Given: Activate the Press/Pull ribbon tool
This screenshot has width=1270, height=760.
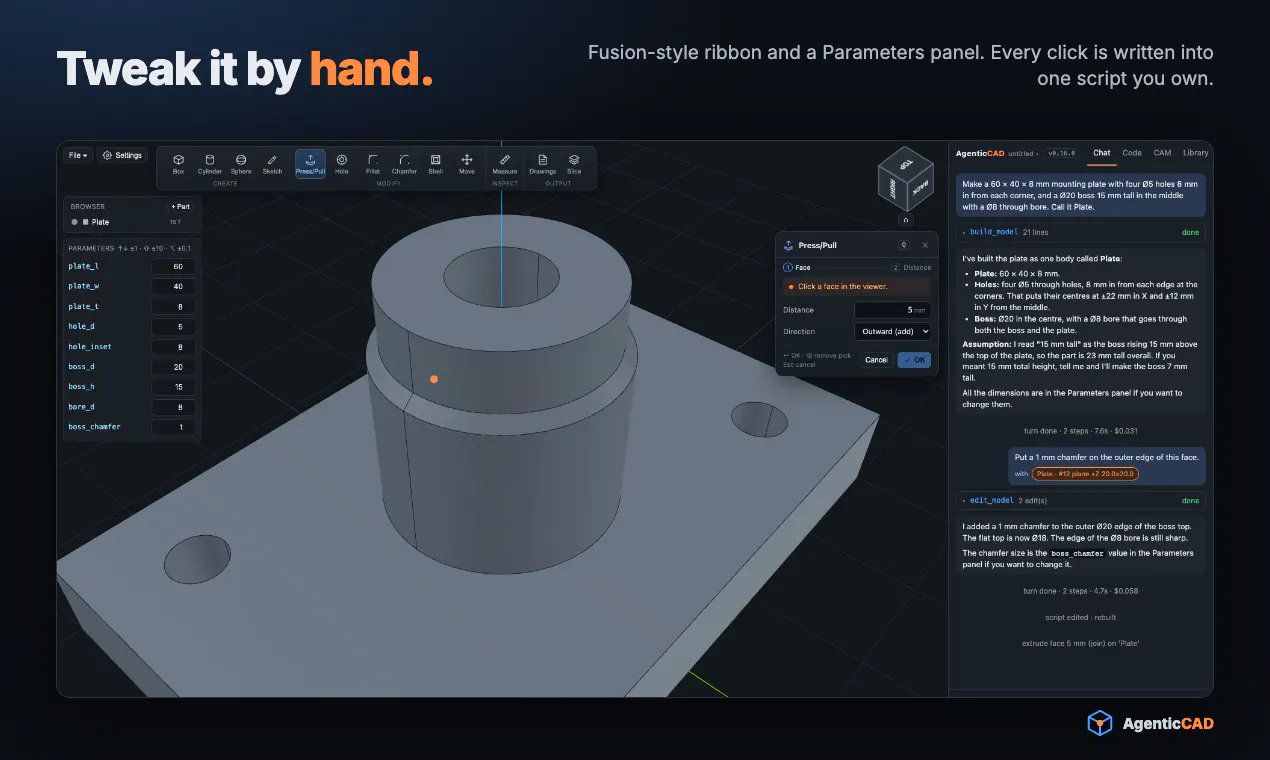Looking at the screenshot, I should tap(310, 164).
